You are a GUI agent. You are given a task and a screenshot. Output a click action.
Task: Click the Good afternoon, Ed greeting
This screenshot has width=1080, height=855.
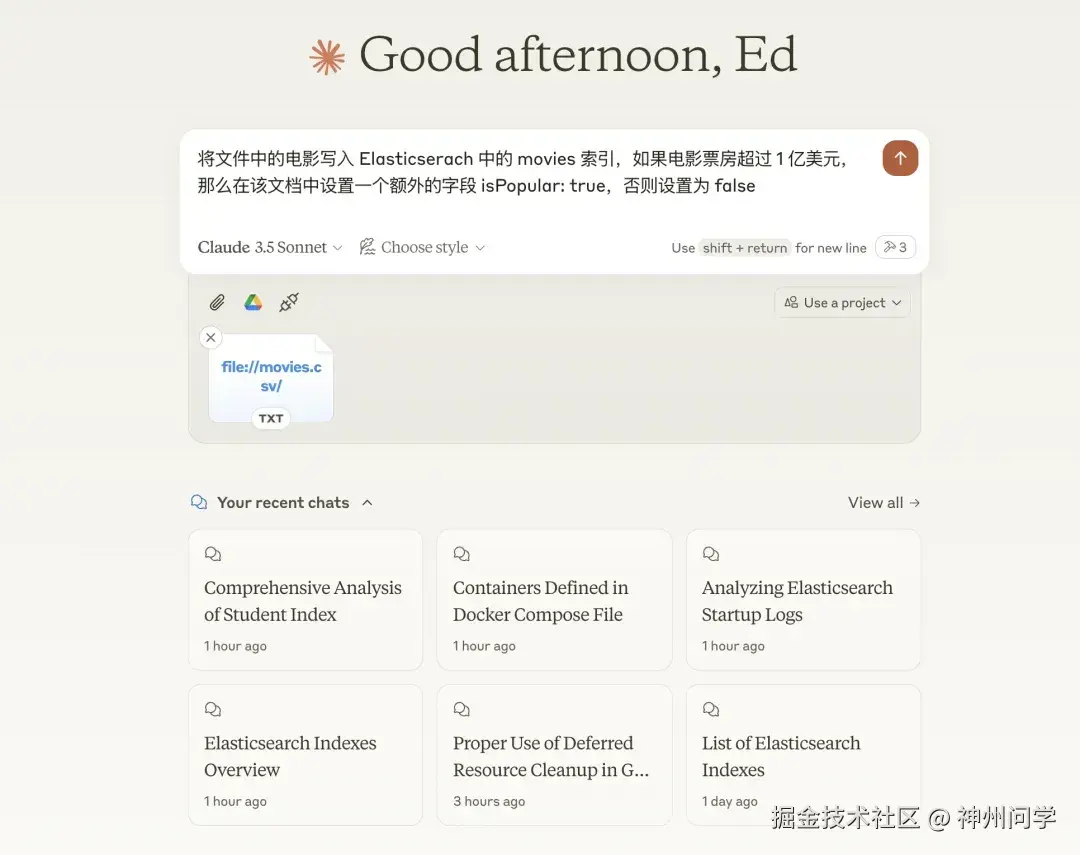[x=578, y=54]
